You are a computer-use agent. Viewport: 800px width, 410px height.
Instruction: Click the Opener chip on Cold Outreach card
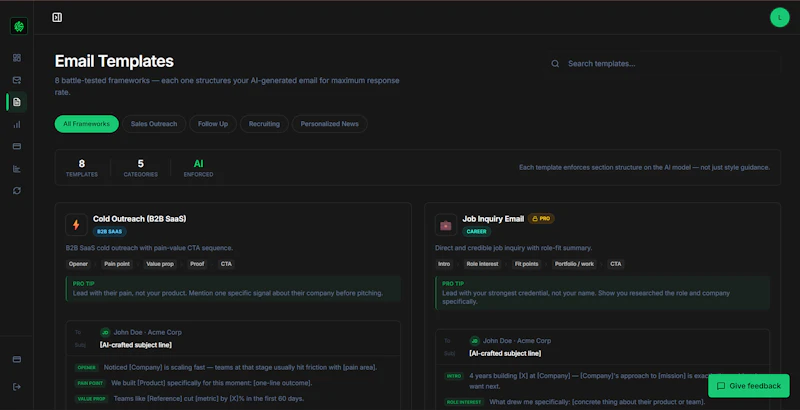click(78, 264)
